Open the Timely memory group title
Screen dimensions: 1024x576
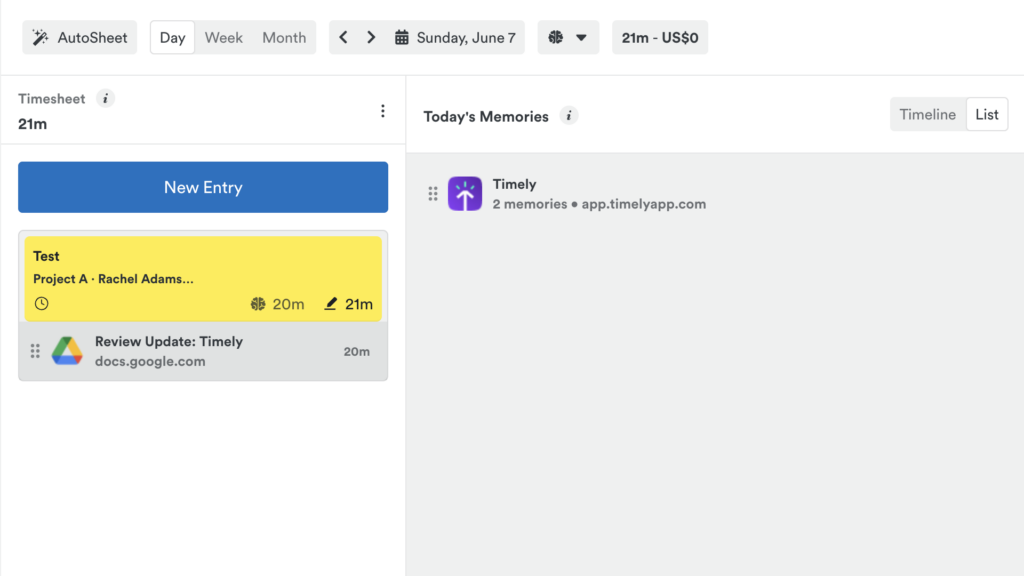[515, 184]
